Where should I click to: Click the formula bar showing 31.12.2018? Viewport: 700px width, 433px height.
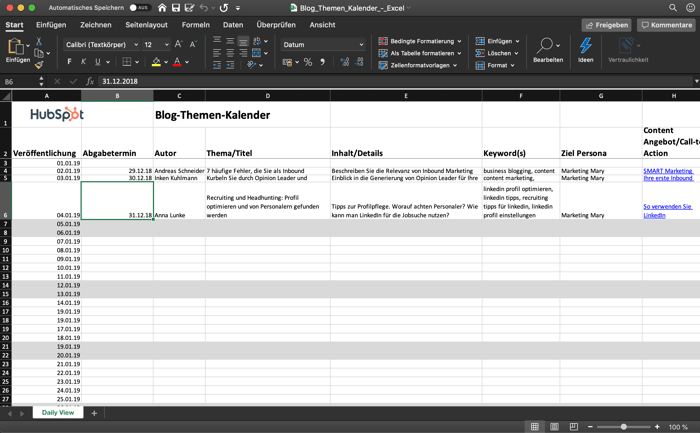tap(395, 81)
